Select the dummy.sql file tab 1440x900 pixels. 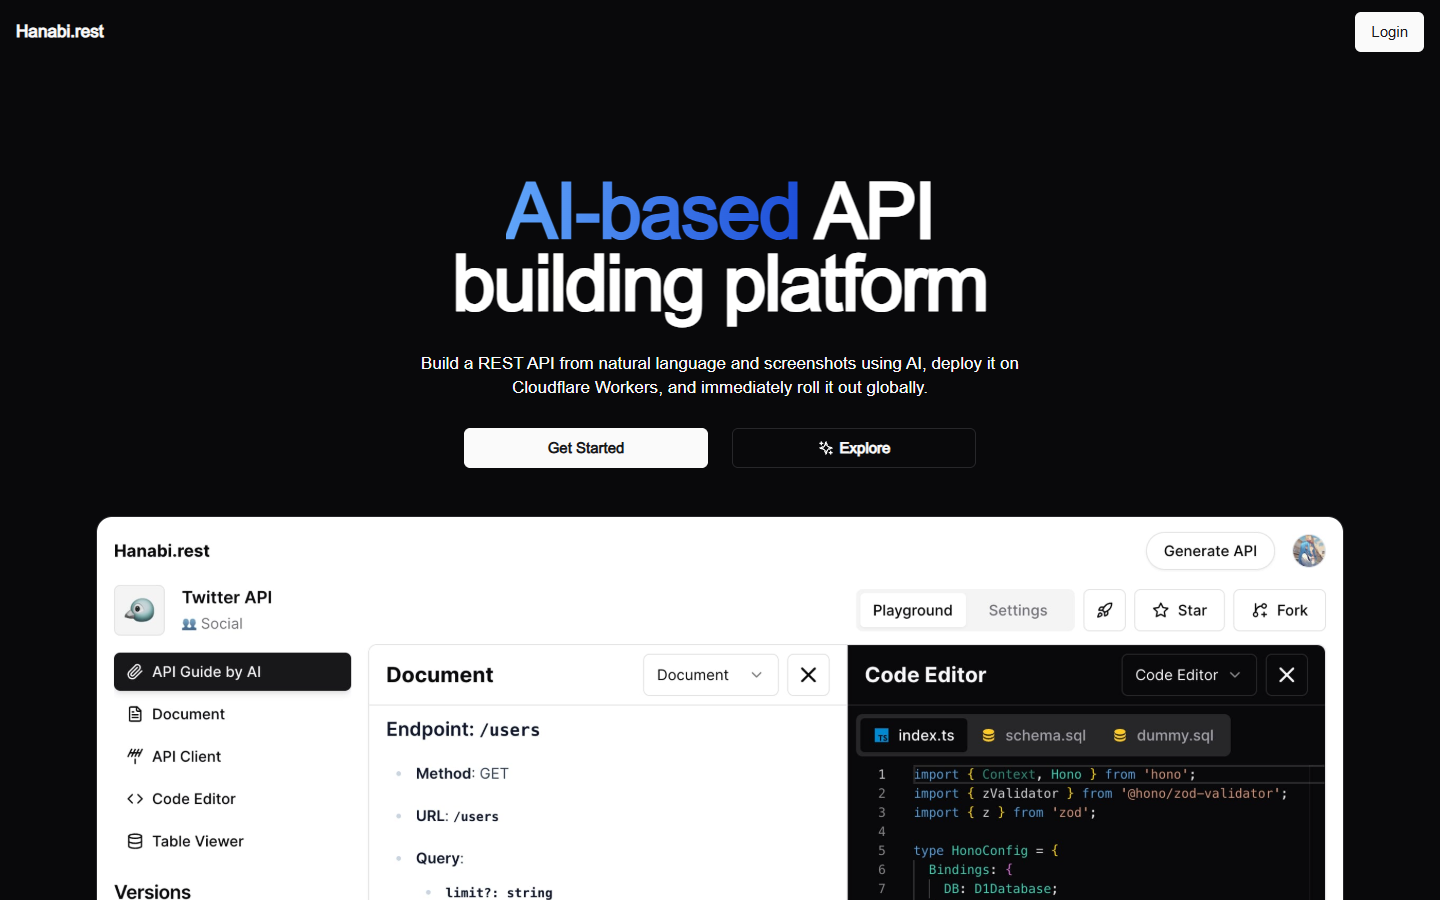point(1164,735)
